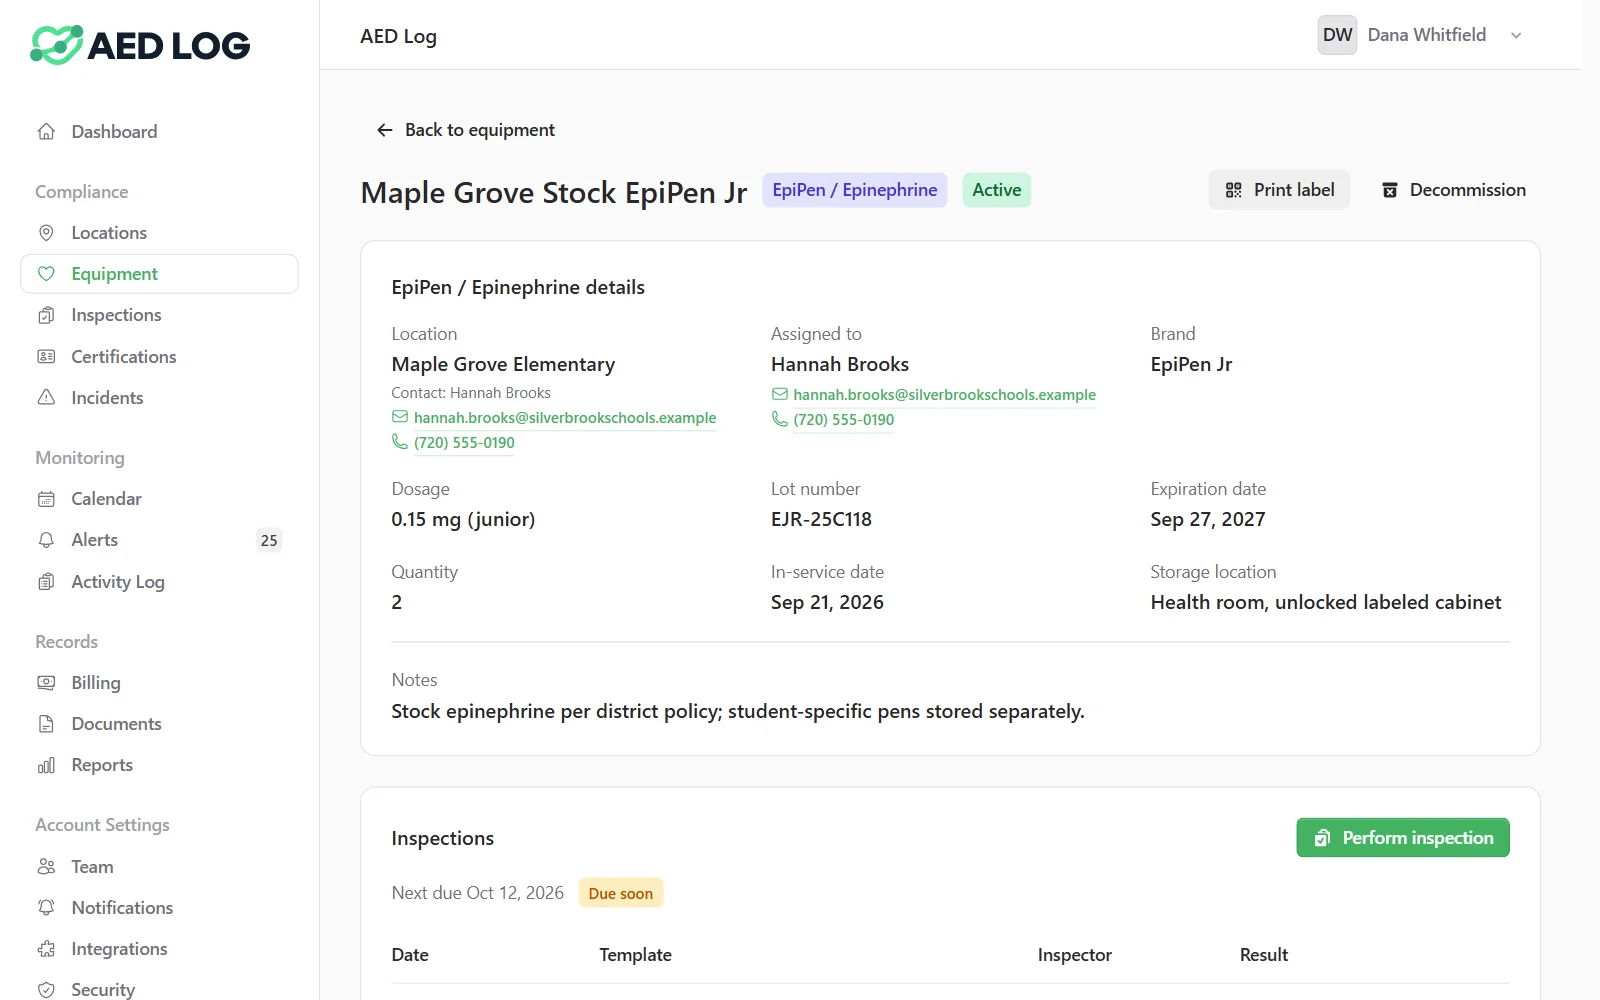Click the Decommission button
Viewport: 1600px width, 1000px height.
1453,190
